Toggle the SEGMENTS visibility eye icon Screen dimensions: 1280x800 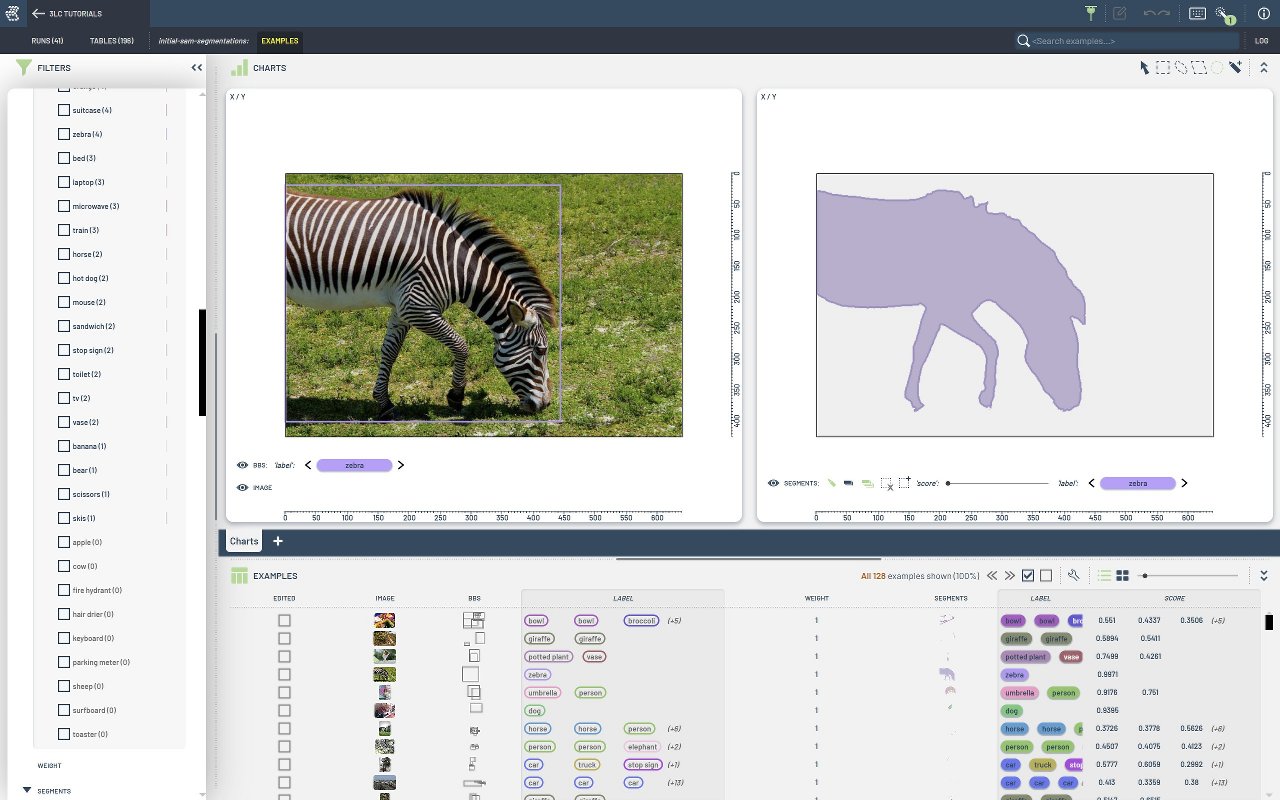point(773,483)
